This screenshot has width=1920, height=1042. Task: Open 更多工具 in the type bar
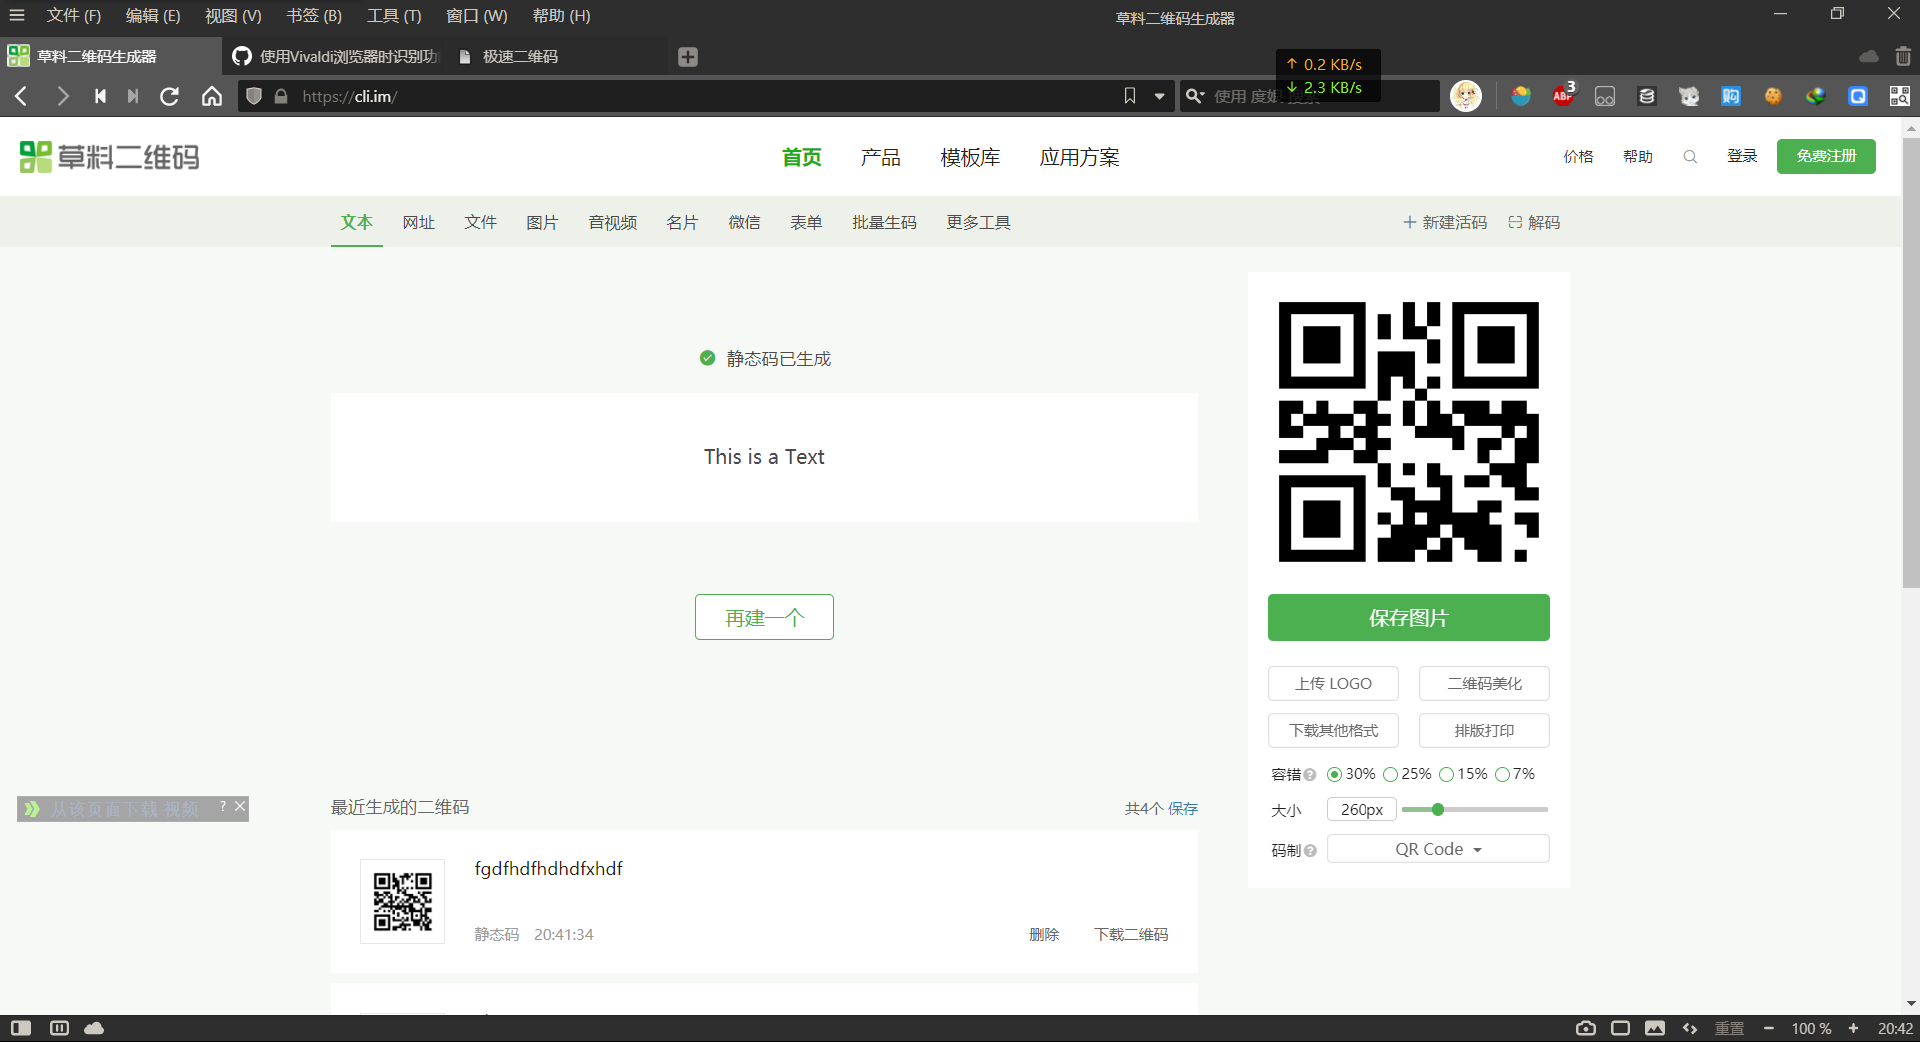(978, 222)
